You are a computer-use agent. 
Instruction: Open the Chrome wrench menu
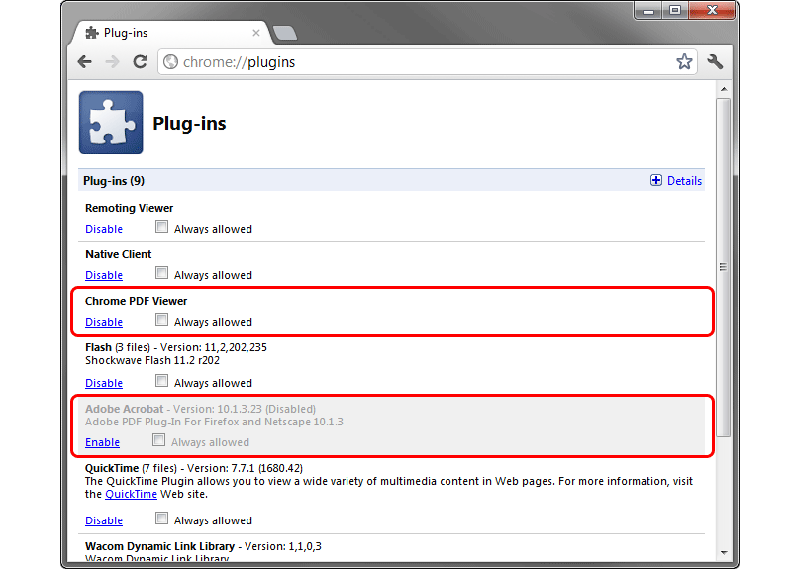click(x=715, y=62)
